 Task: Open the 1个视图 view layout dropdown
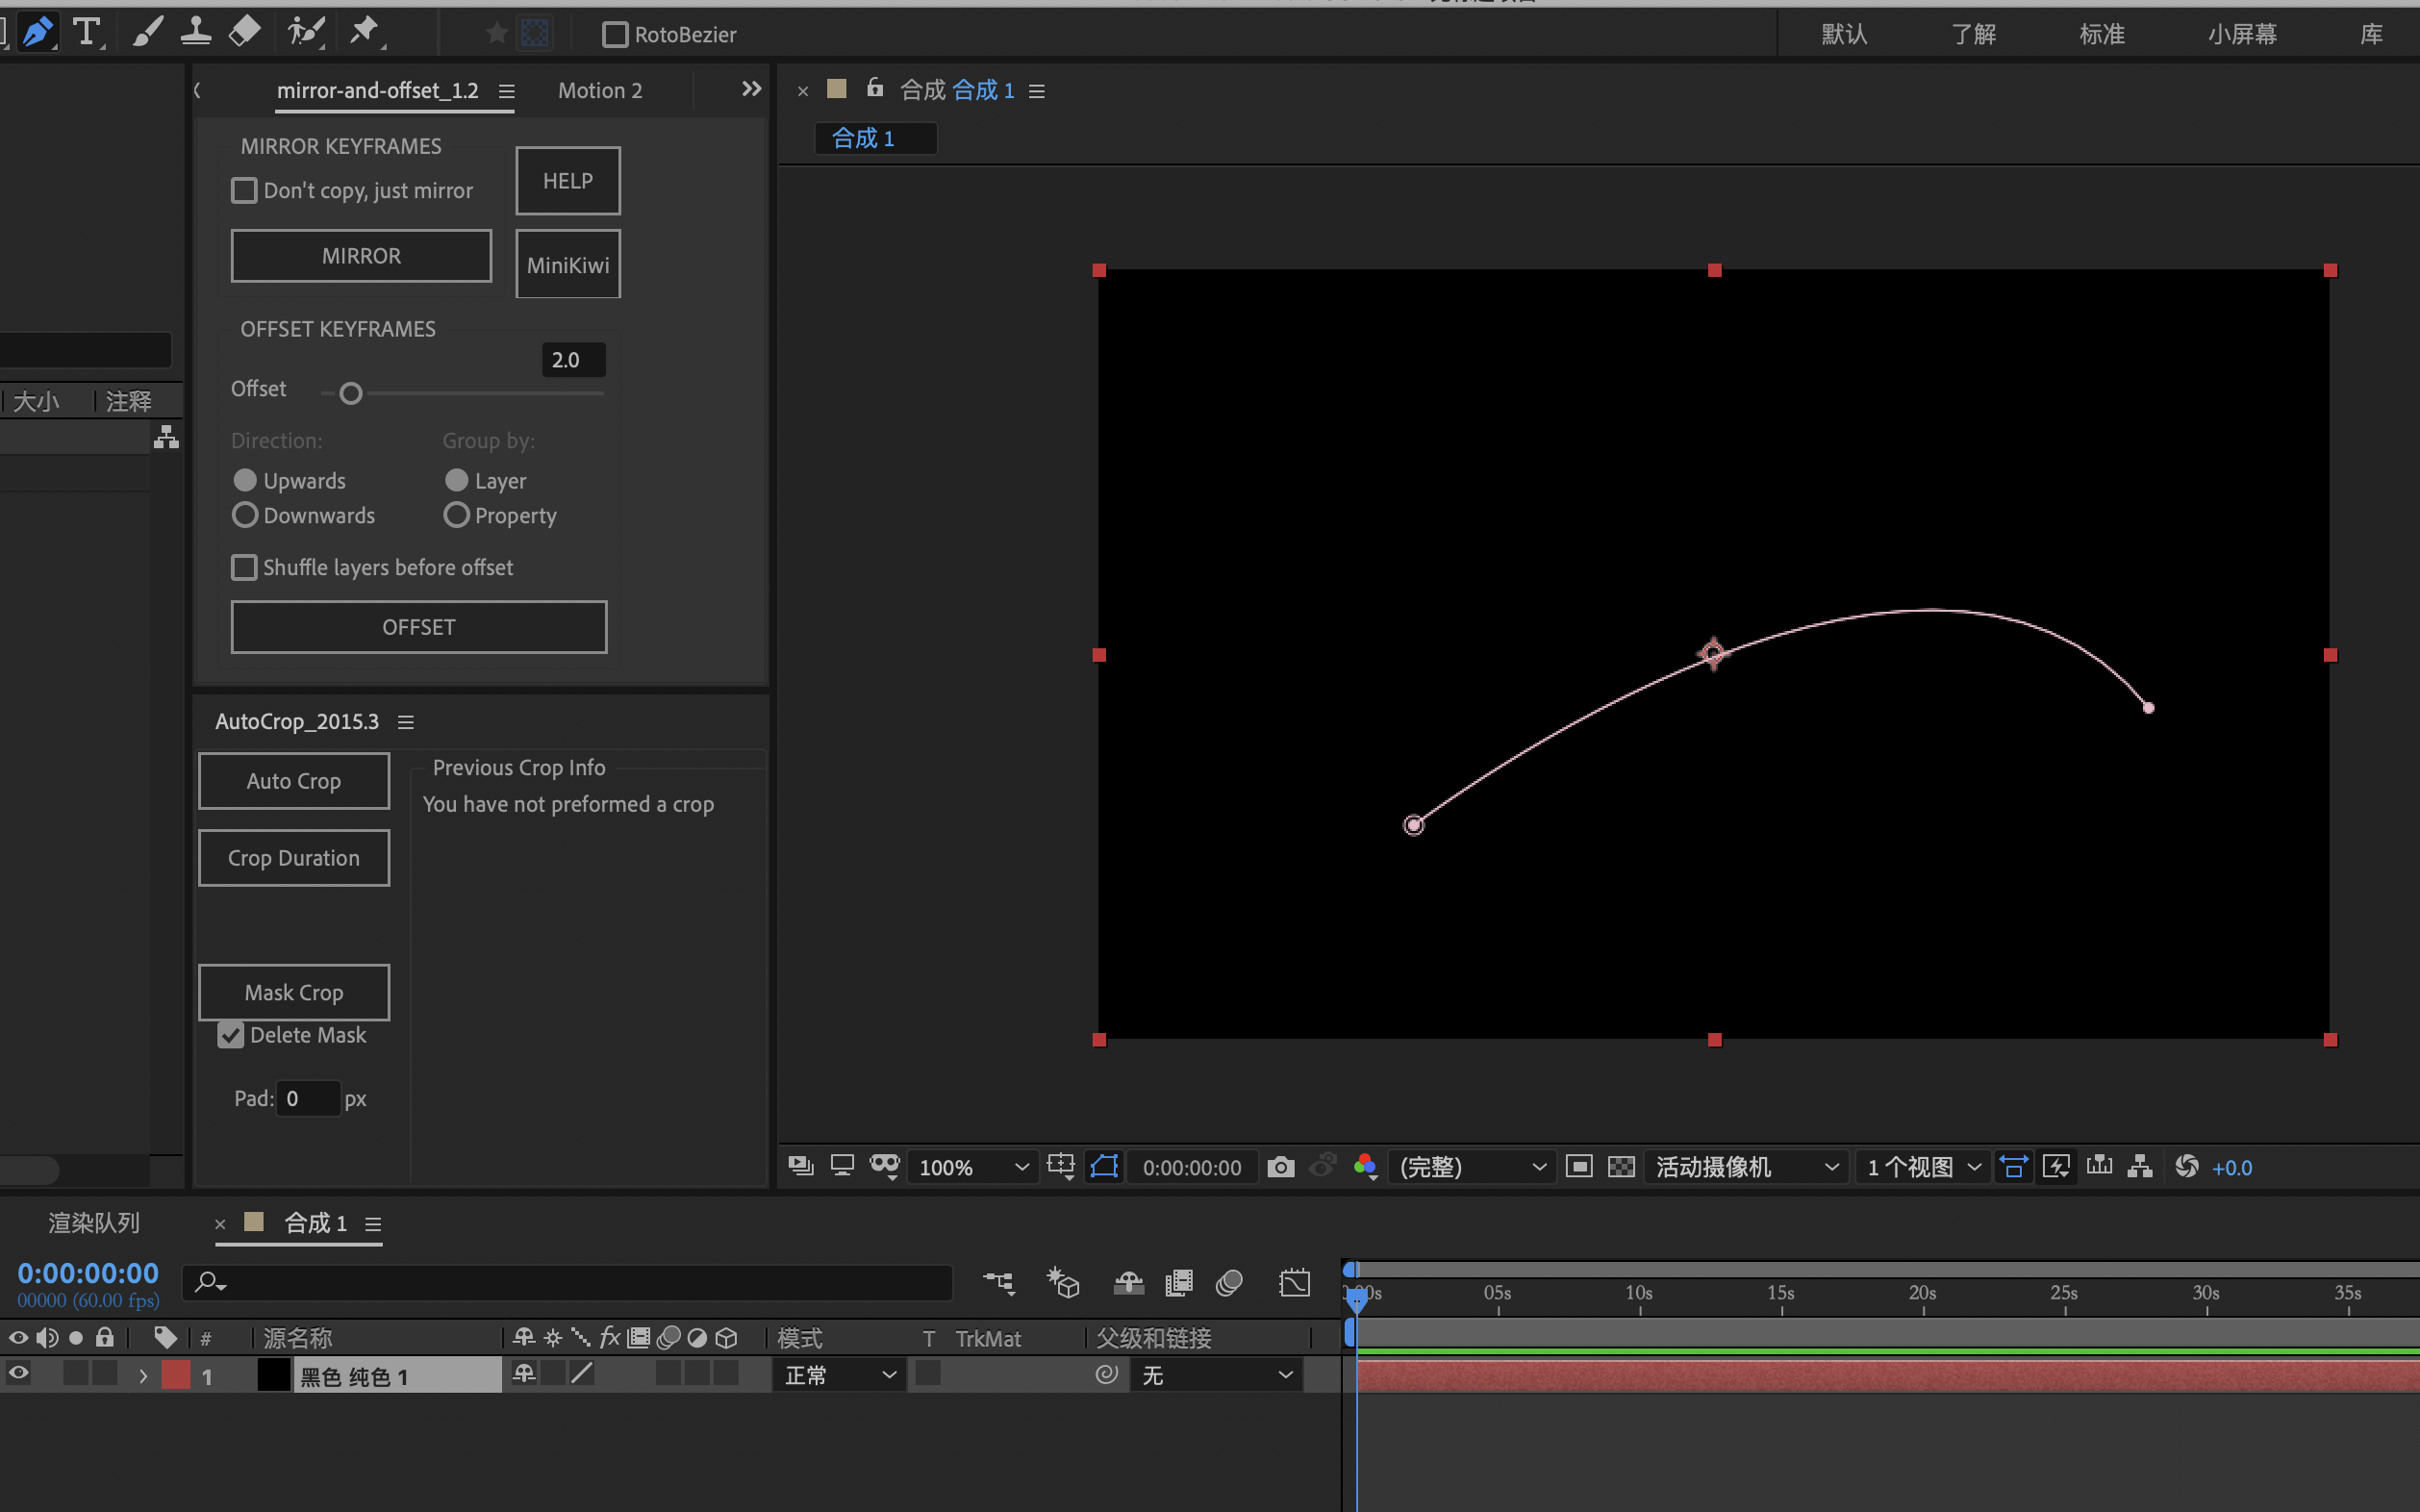click(x=1923, y=1167)
